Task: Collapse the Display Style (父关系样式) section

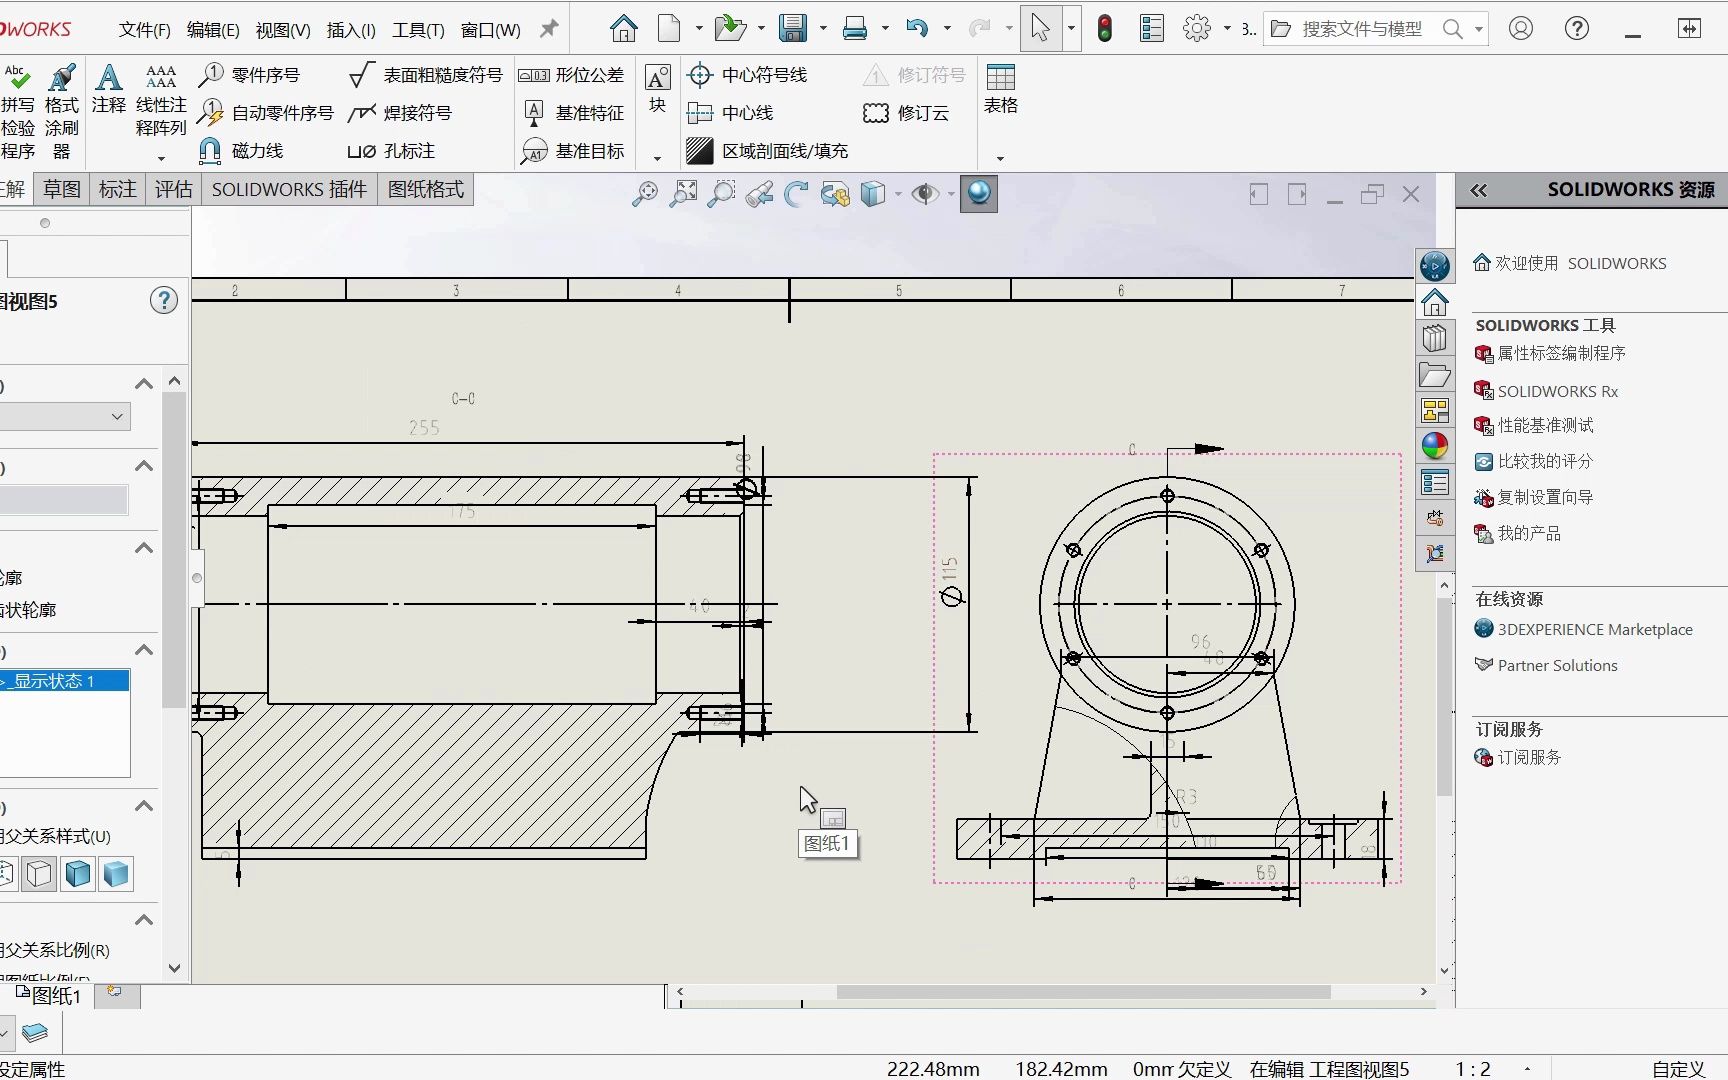Action: 144,806
